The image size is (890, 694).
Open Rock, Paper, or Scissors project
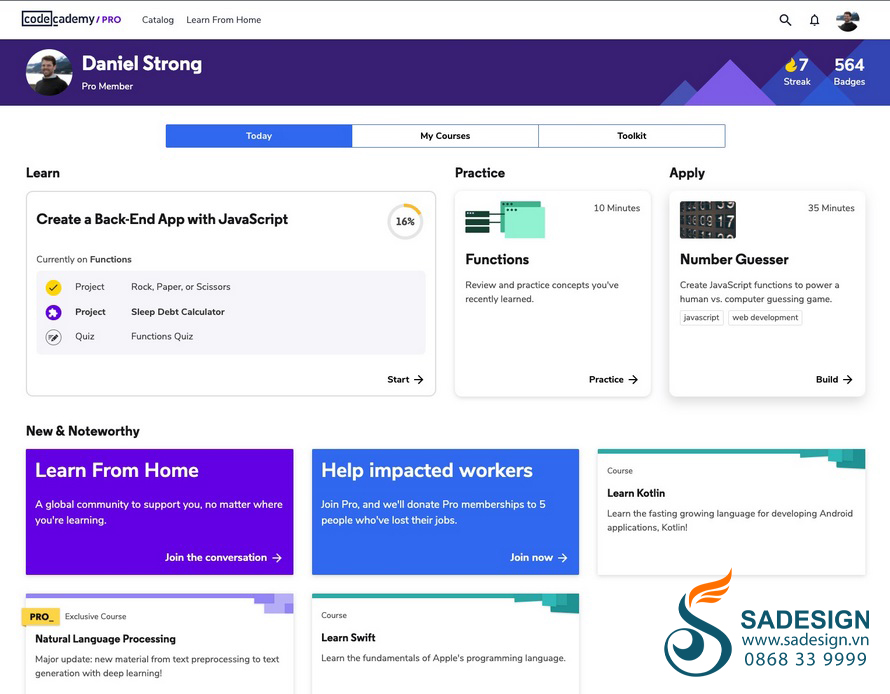tap(180, 287)
